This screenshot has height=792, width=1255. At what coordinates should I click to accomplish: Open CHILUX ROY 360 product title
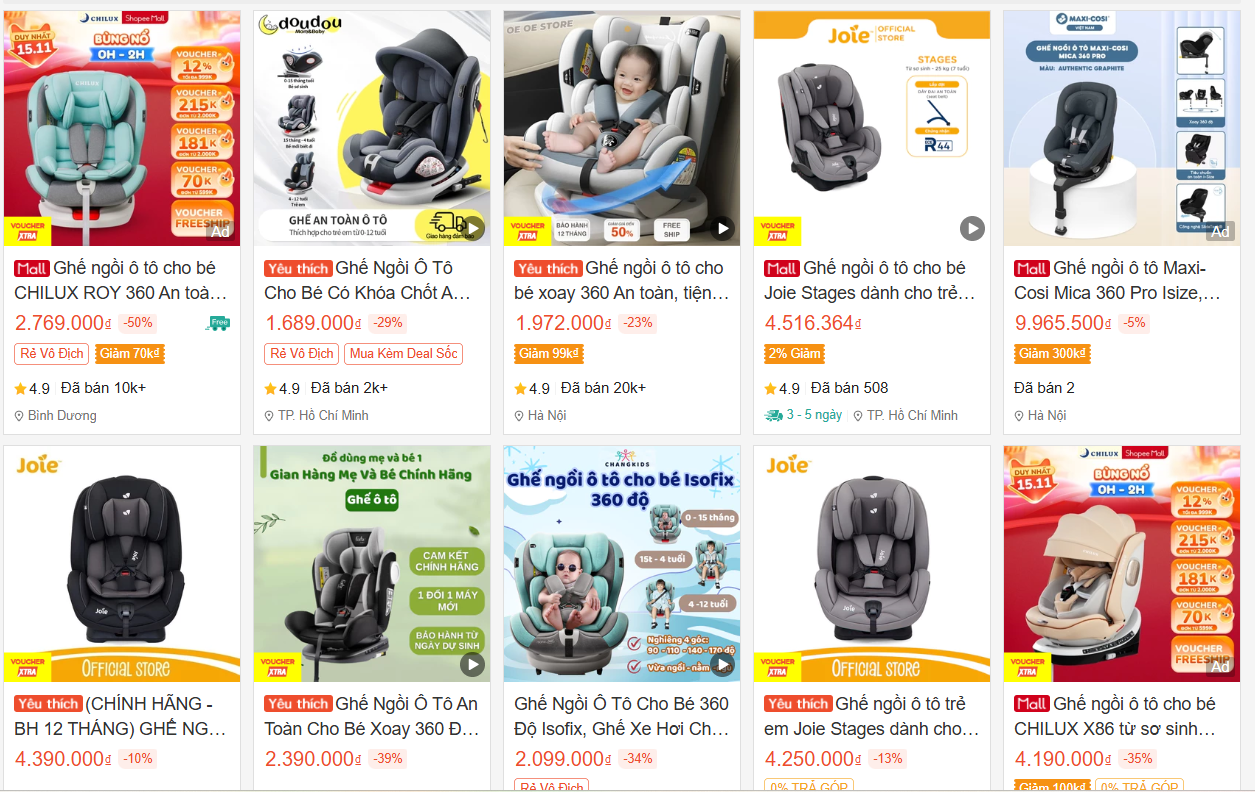coord(121,281)
